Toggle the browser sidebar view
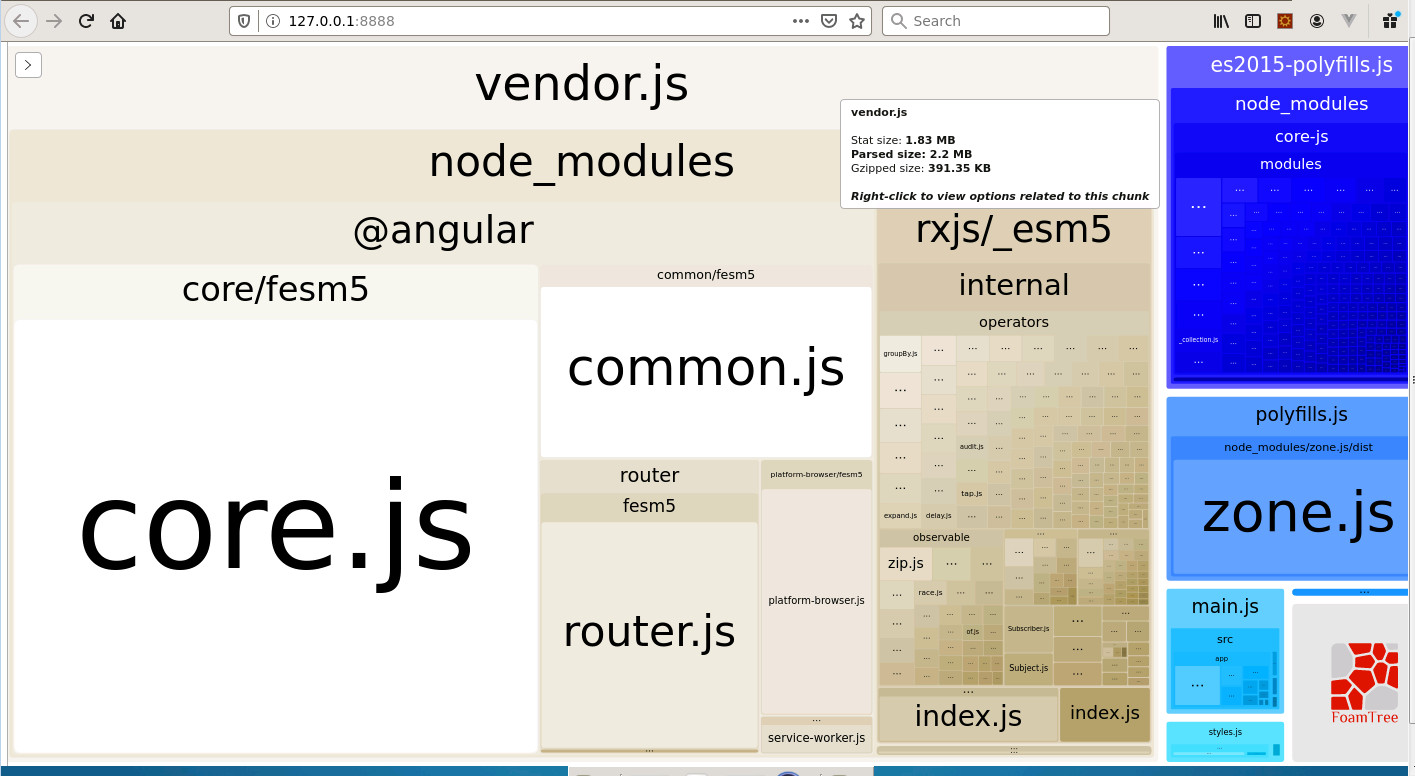The width and height of the screenshot is (1415, 776). pos(1252,21)
